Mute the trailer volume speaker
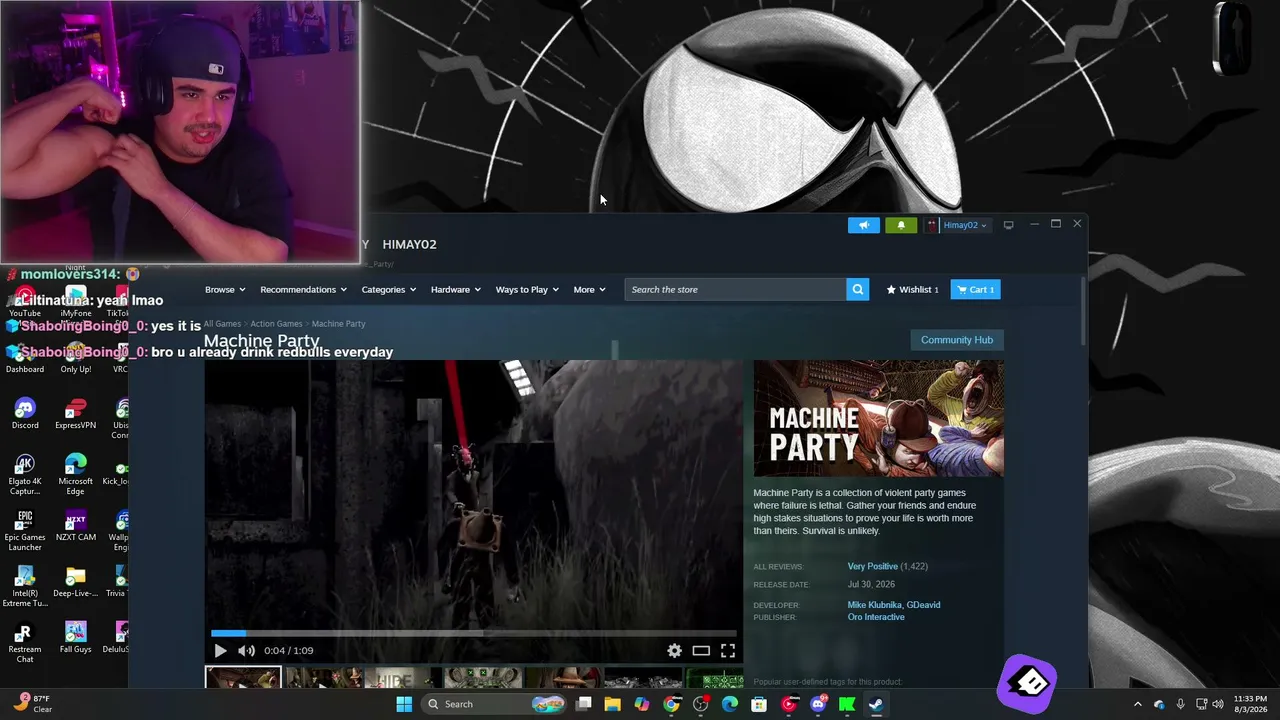Screen dimensions: 1280x720 pos(246,651)
